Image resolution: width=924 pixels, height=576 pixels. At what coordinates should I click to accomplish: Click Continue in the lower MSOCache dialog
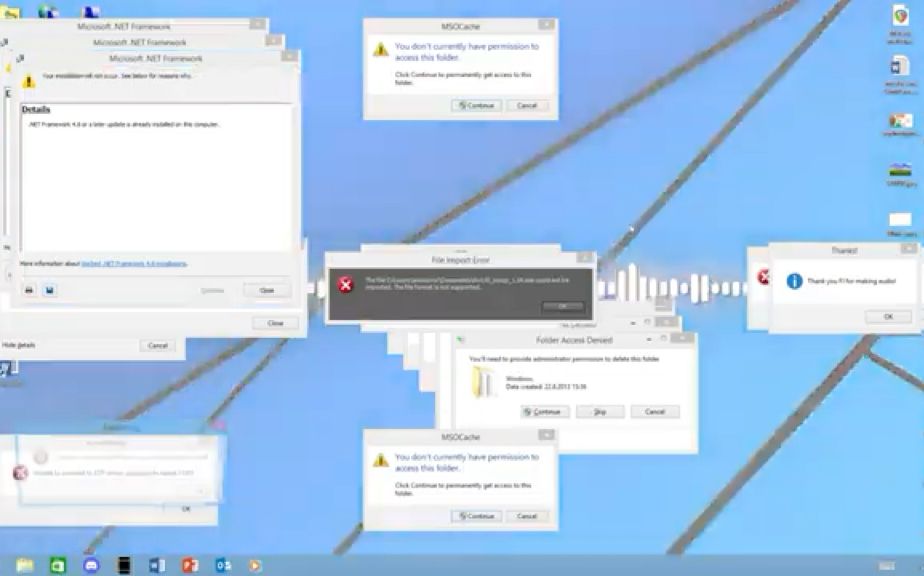click(x=476, y=516)
